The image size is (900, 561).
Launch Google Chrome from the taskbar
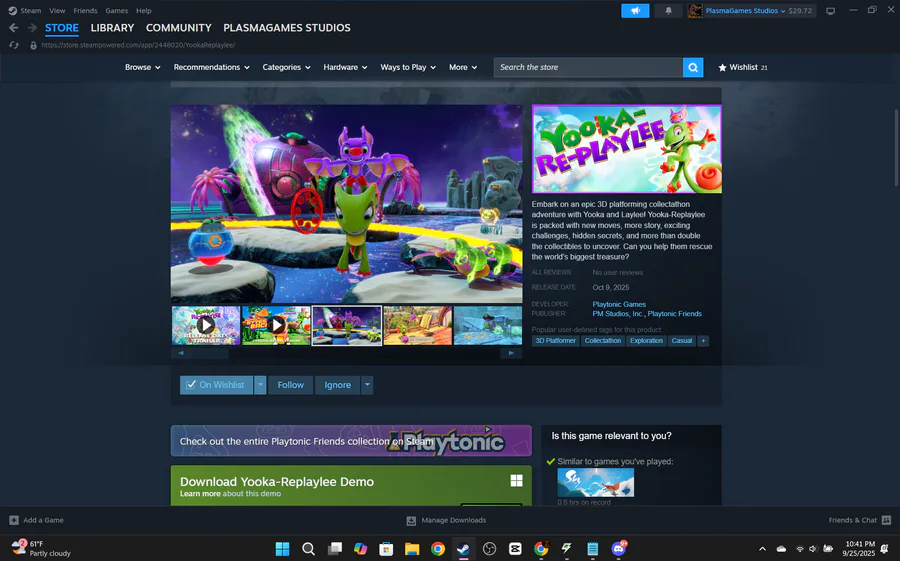coord(437,549)
